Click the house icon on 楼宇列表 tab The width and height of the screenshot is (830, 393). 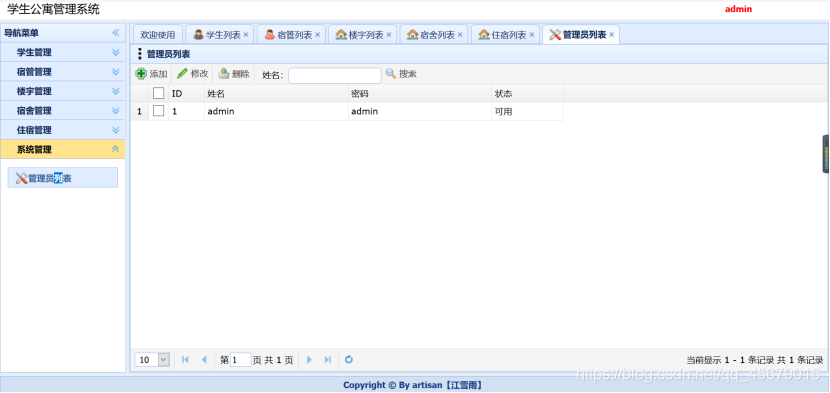[341, 34]
